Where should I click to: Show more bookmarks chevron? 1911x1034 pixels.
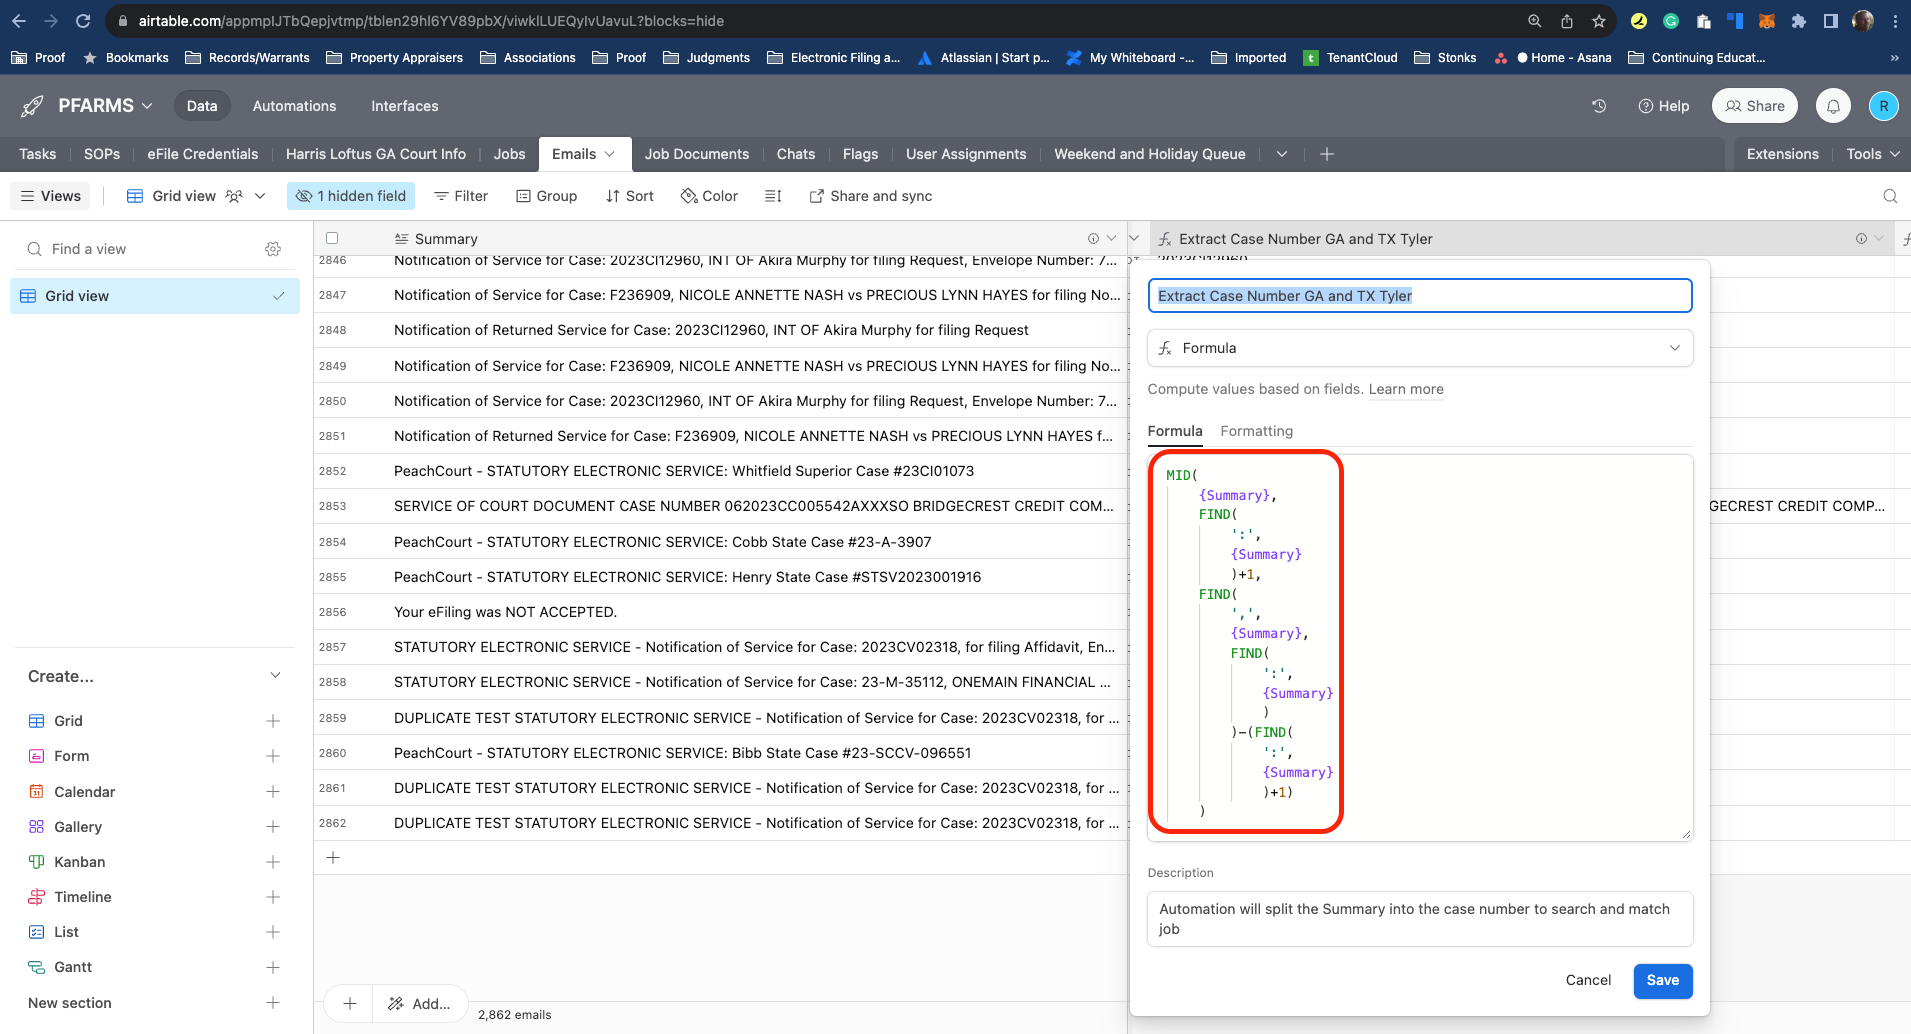click(x=1894, y=58)
